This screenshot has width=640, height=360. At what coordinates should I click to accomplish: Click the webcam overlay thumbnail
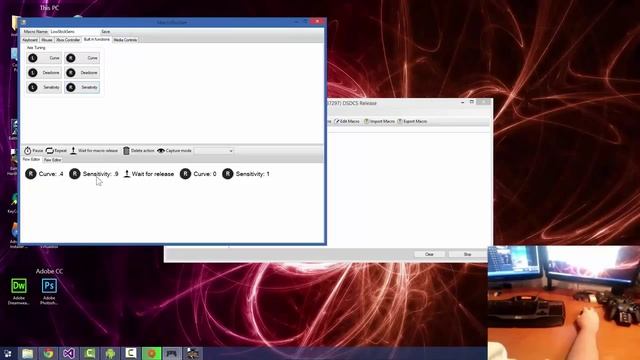(x=564, y=302)
